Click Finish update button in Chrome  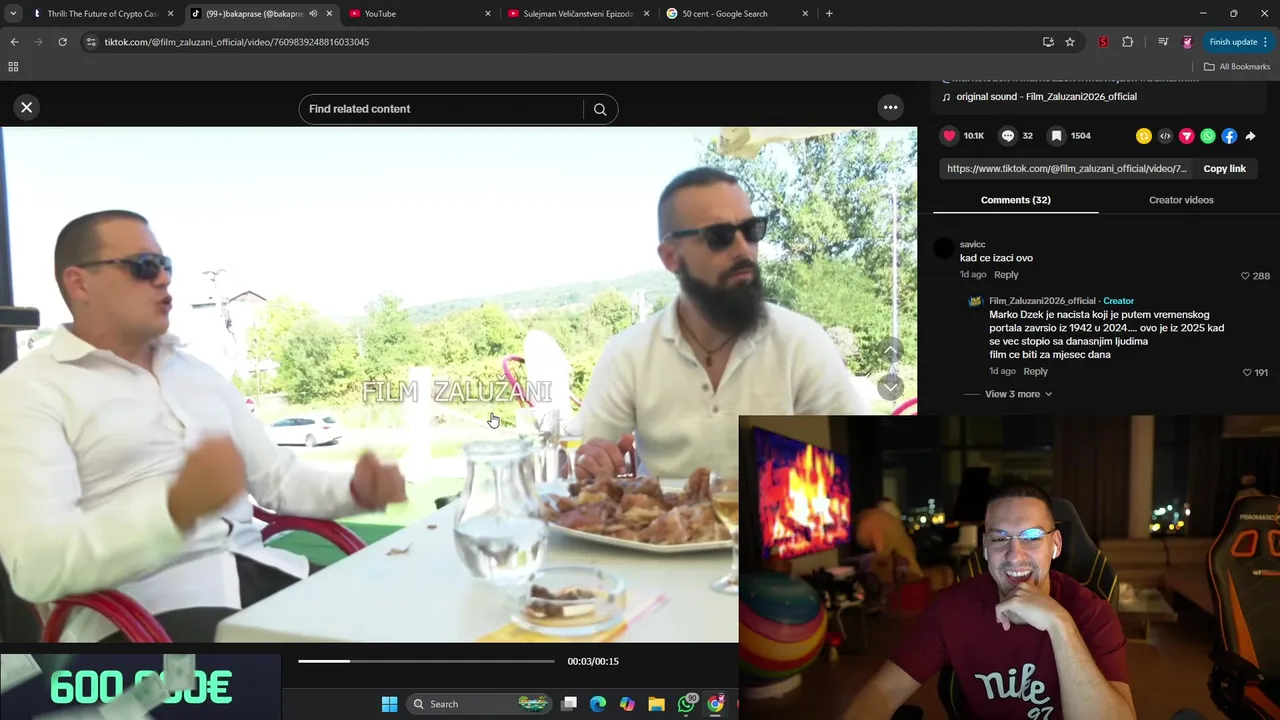tap(1238, 42)
